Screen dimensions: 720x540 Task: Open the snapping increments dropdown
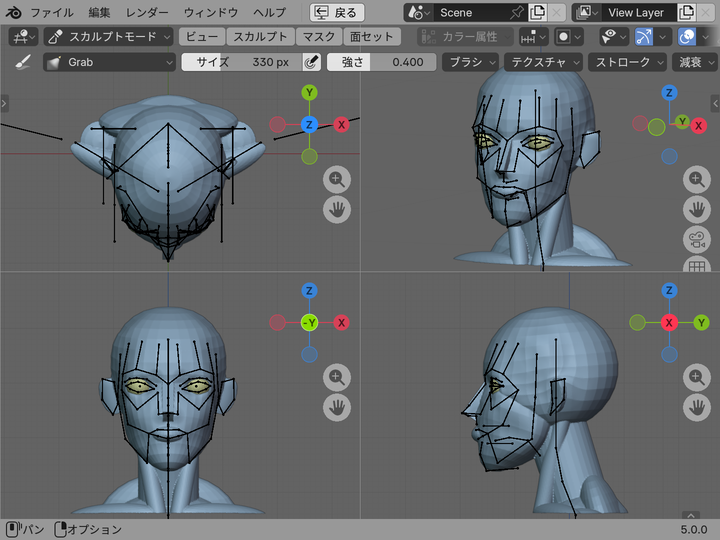pyautogui.click(x=534, y=37)
